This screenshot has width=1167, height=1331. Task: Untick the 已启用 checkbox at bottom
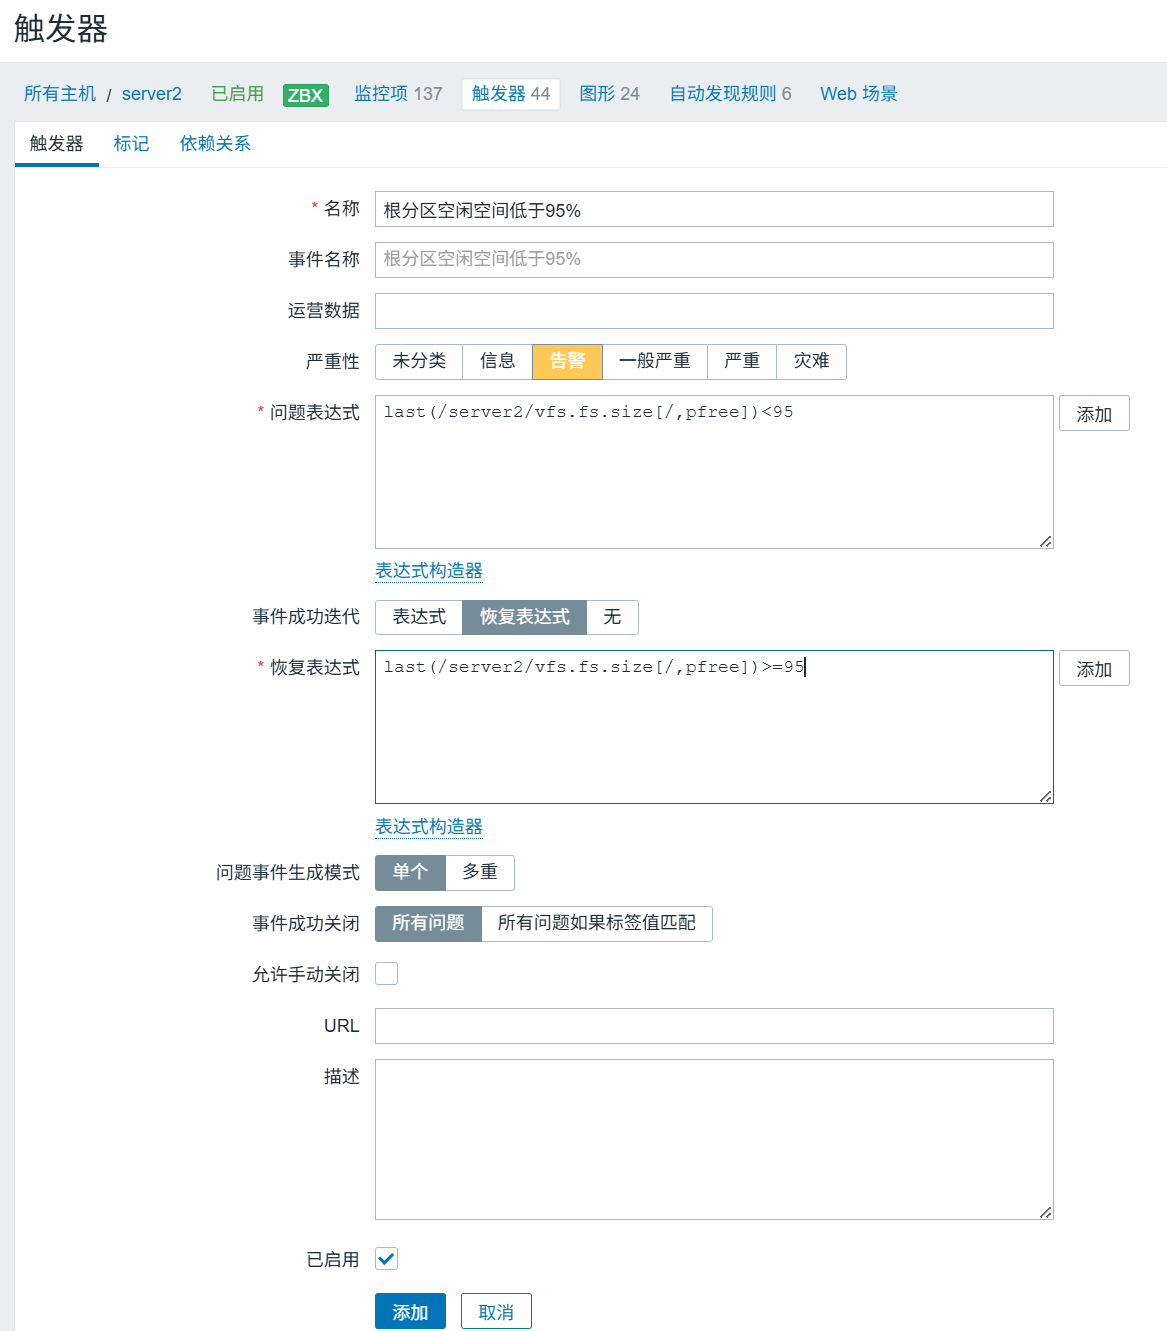386,1259
